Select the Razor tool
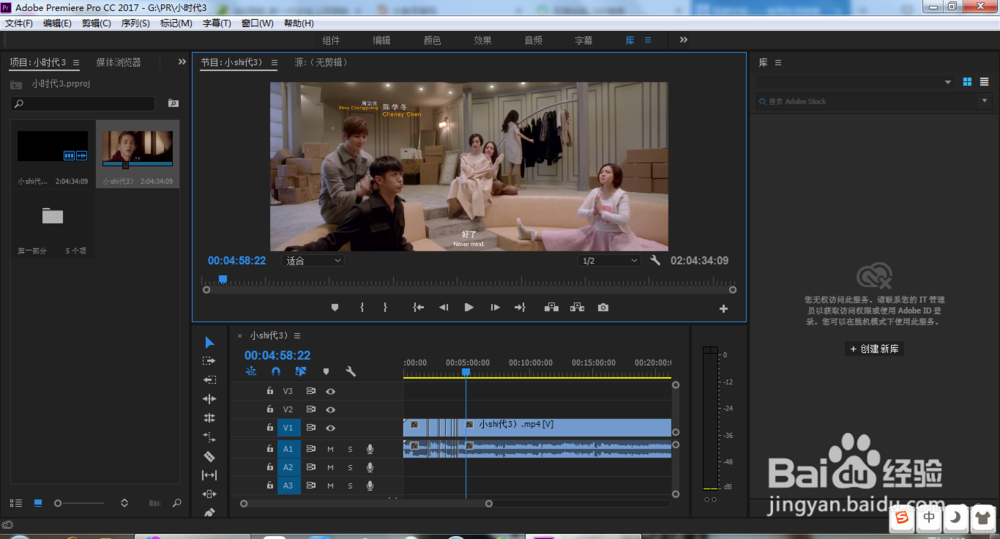 (209, 456)
